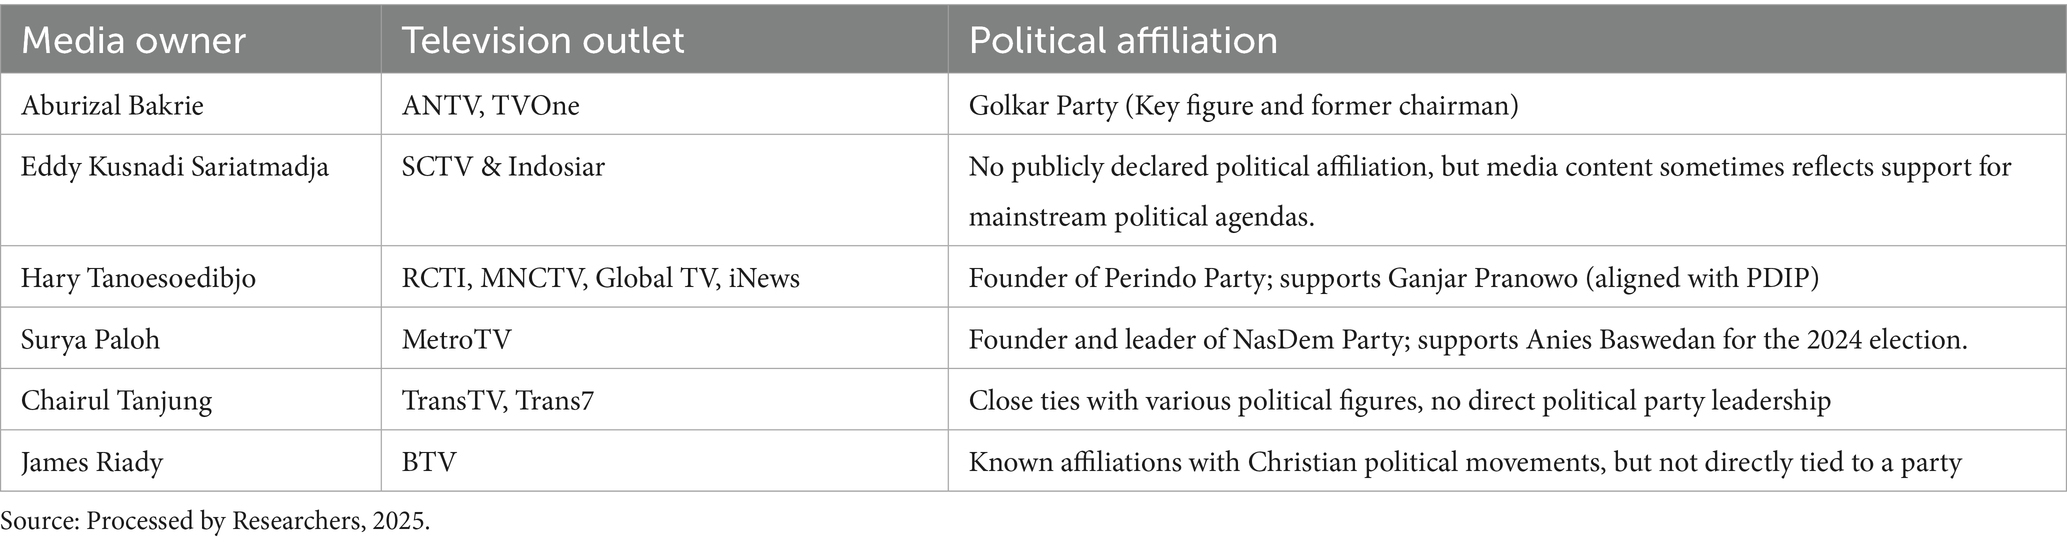Click the Media owner column header
The height and width of the screenshot is (543, 2067).
[133, 40]
